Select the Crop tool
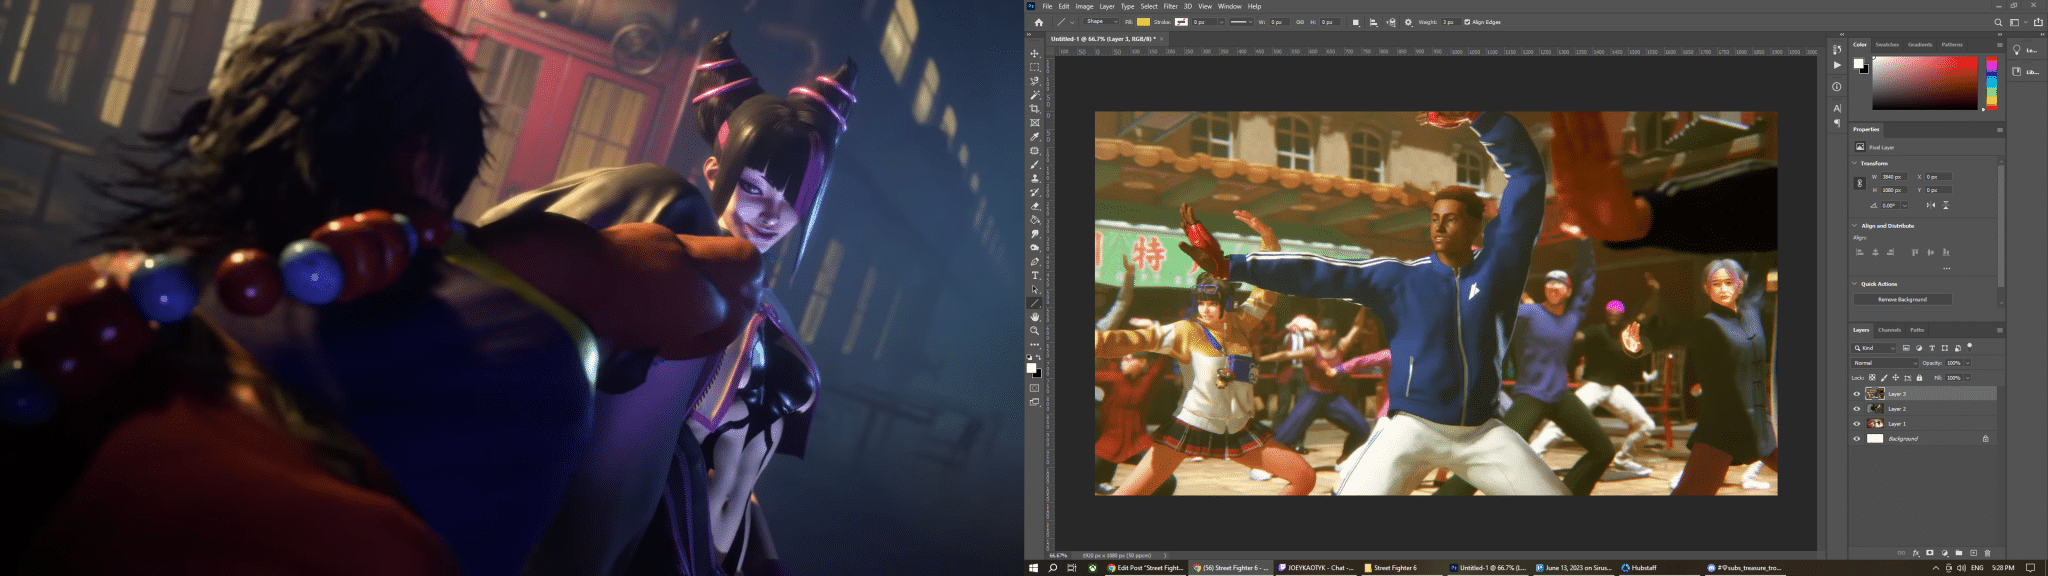This screenshot has width=2048, height=576. click(1035, 109)
